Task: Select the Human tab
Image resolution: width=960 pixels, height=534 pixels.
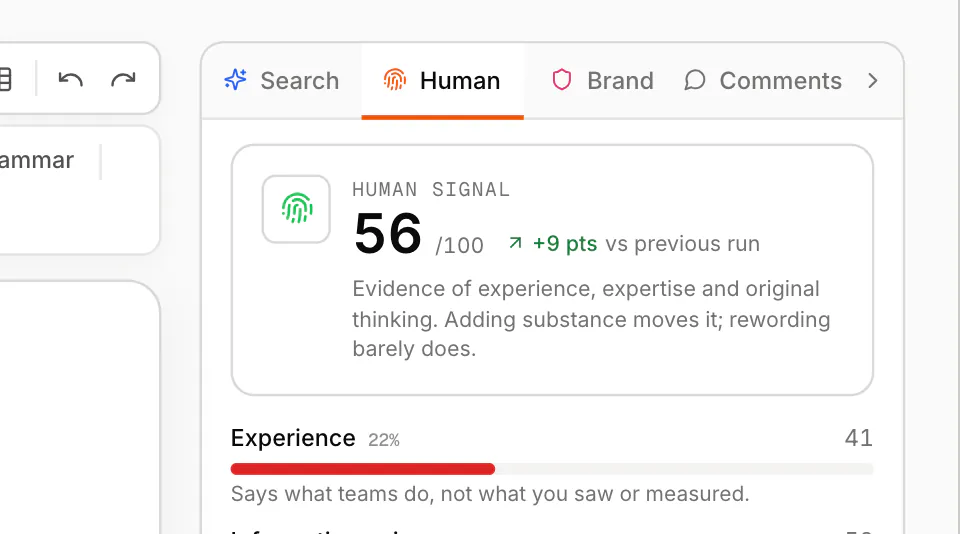Action: [442, 81]
